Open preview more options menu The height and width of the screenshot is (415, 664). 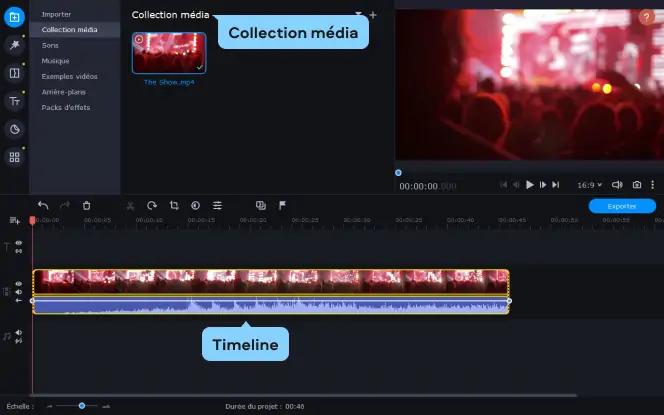click(x=653, y=185)
